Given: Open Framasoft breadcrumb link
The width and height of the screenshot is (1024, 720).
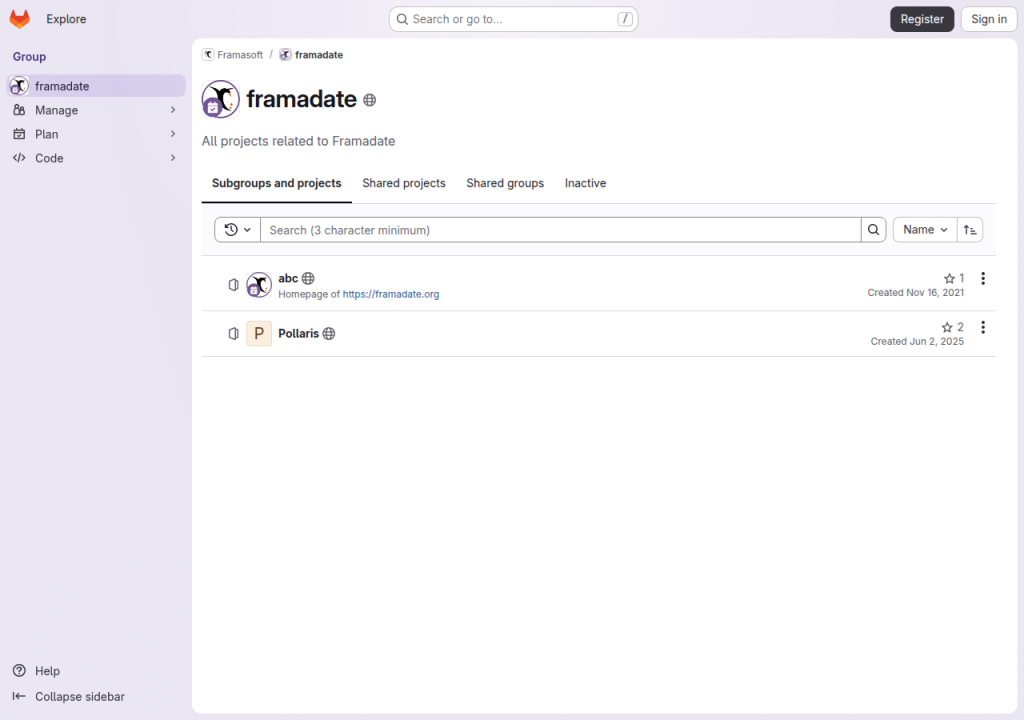Looking at the screenshot, I should coord(240,55).
